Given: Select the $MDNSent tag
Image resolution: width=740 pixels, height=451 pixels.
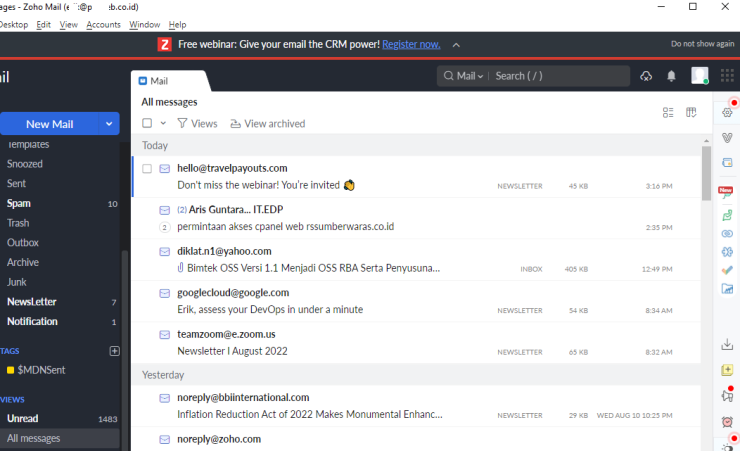Looking at the screenshot, I should point(36,370).
